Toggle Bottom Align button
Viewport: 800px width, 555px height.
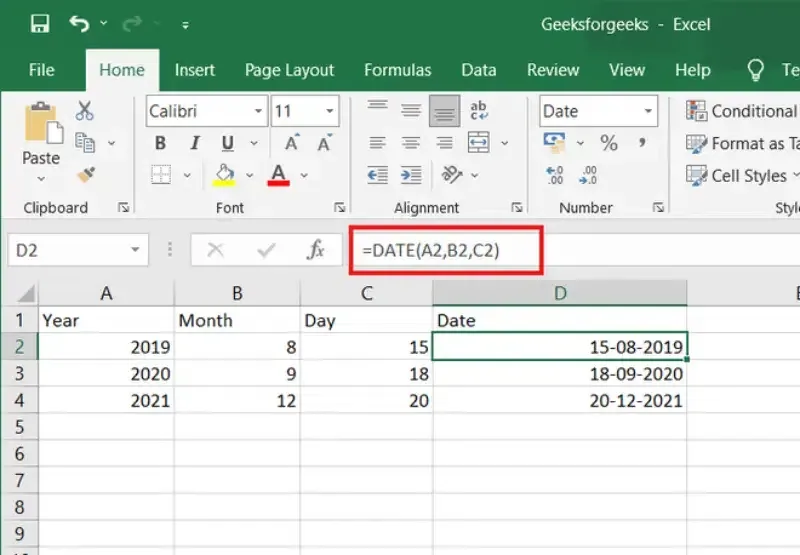(444, 110)
